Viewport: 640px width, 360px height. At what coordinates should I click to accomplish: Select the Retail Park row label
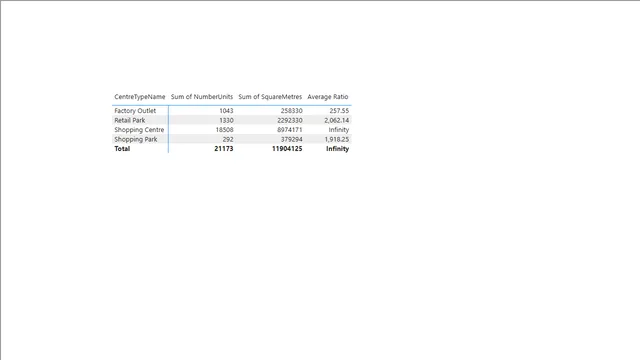point(130,120)
